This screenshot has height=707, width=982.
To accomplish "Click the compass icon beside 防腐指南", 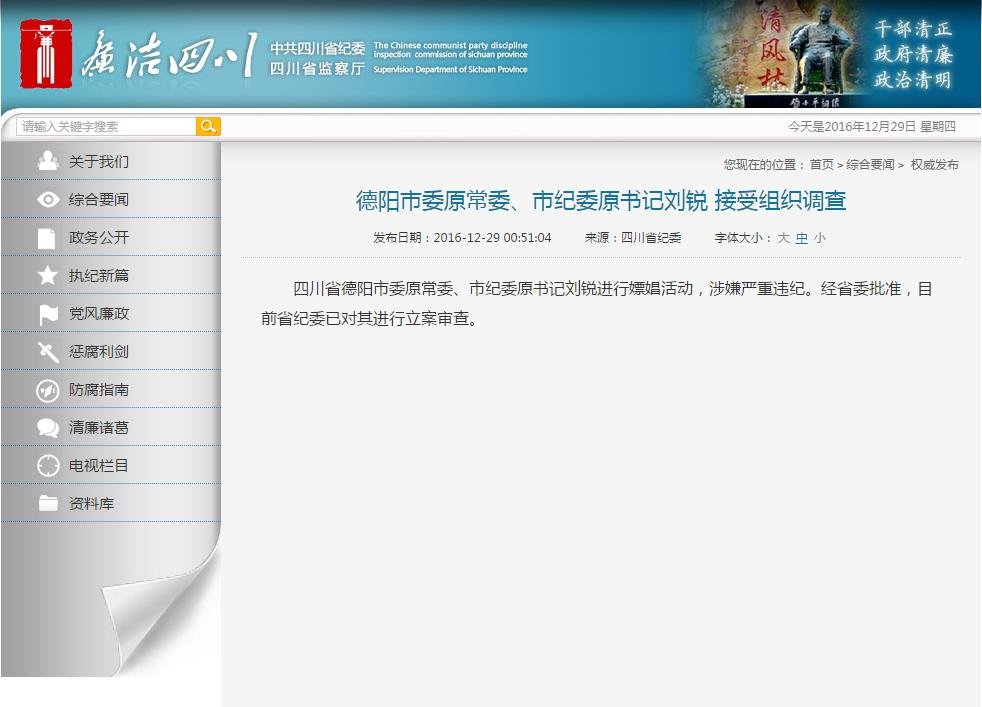I will (x=47, y=390).
